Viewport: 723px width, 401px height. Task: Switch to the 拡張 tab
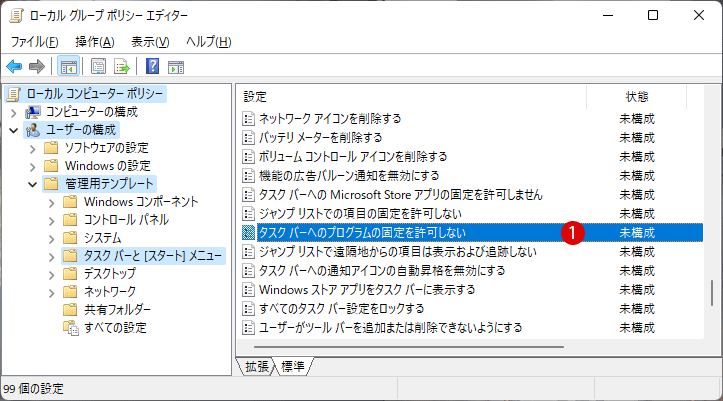[256, 366]
